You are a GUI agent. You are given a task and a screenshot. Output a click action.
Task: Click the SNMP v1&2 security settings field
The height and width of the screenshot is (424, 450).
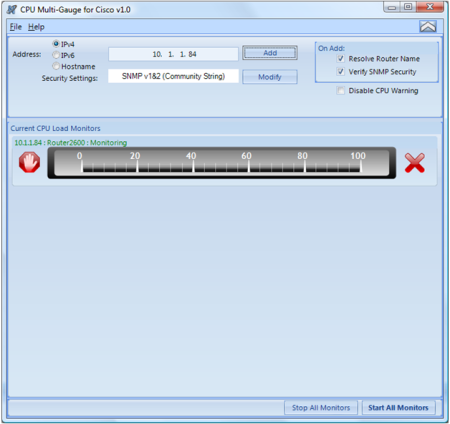tap(173, 76)
